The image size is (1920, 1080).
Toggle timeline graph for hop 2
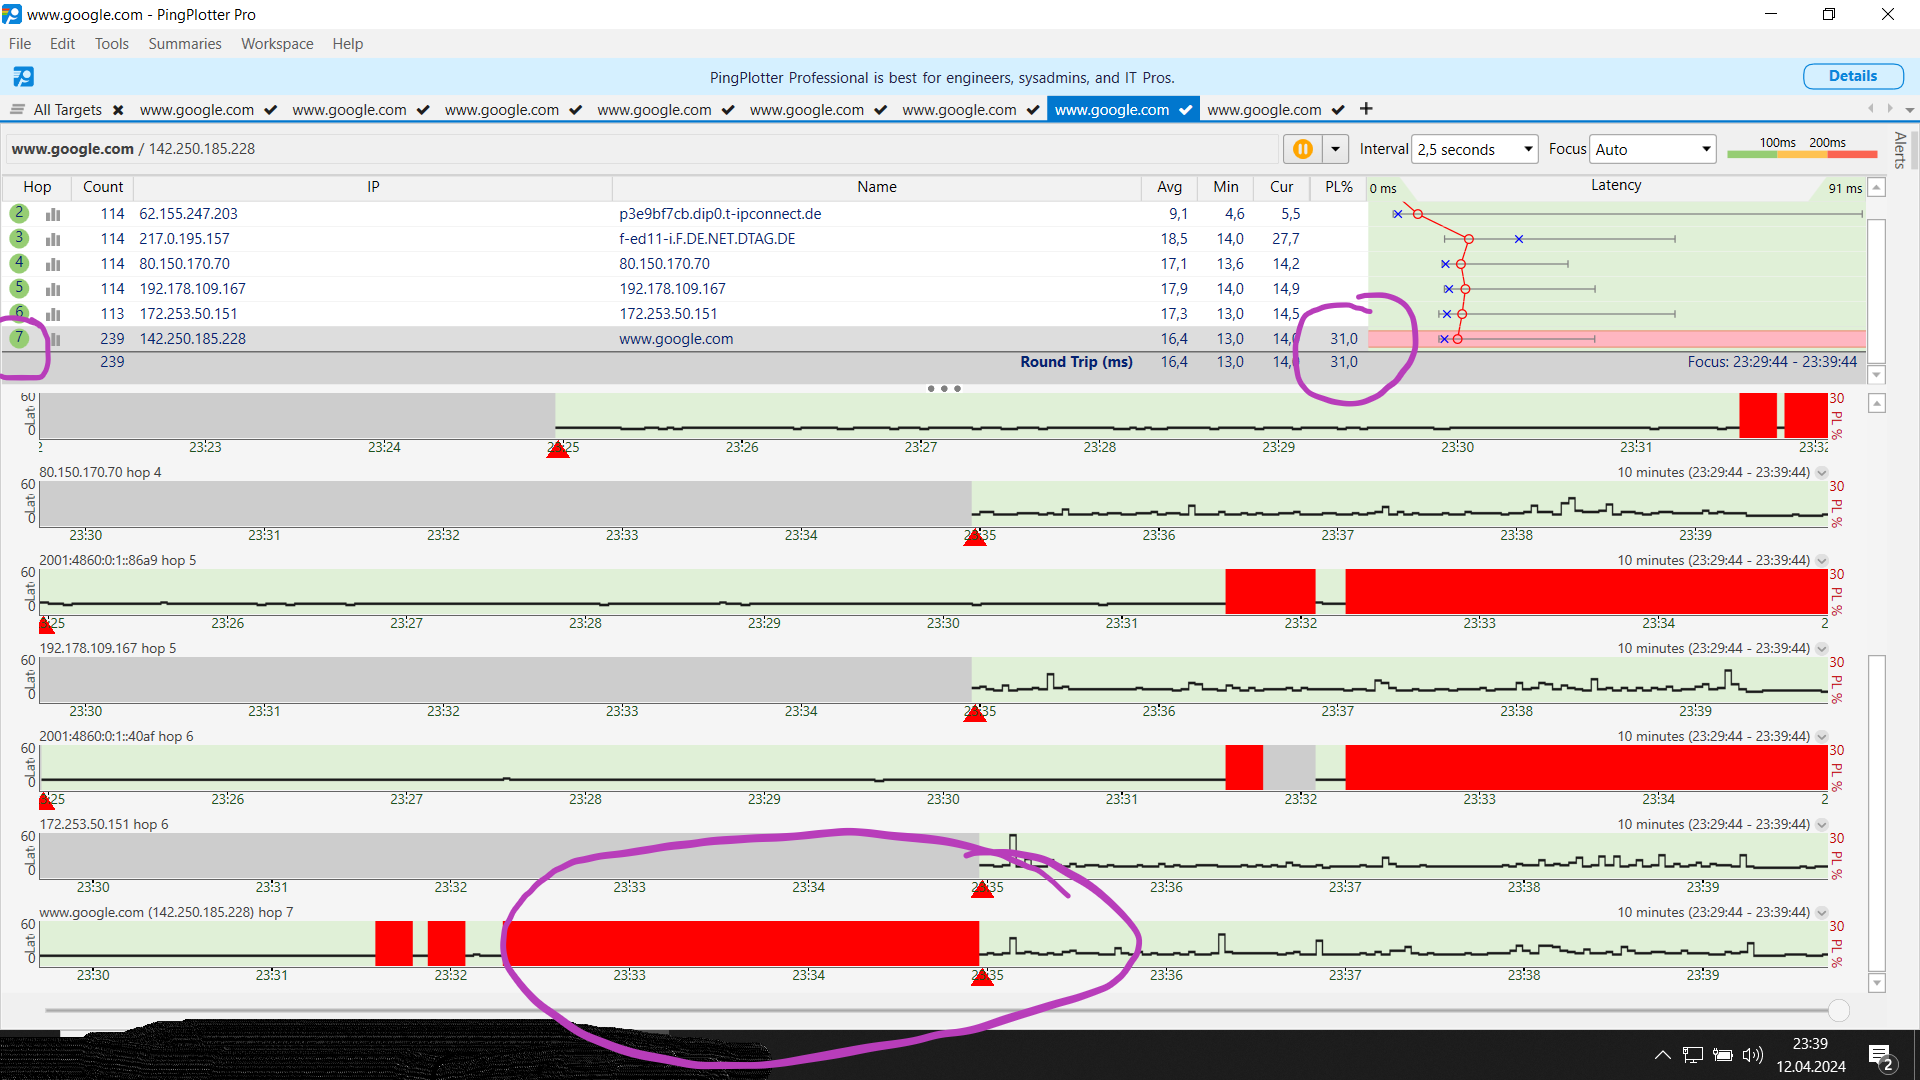pos(53,214)
